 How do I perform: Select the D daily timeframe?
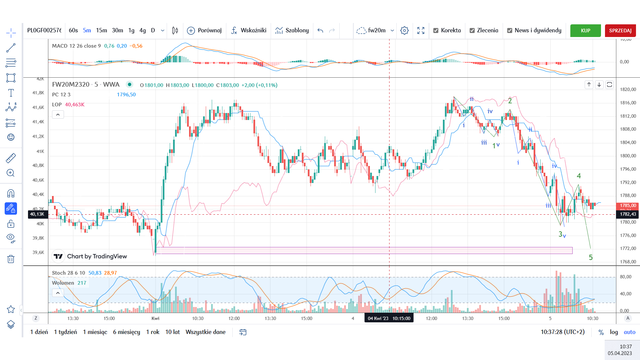point(153,31)
